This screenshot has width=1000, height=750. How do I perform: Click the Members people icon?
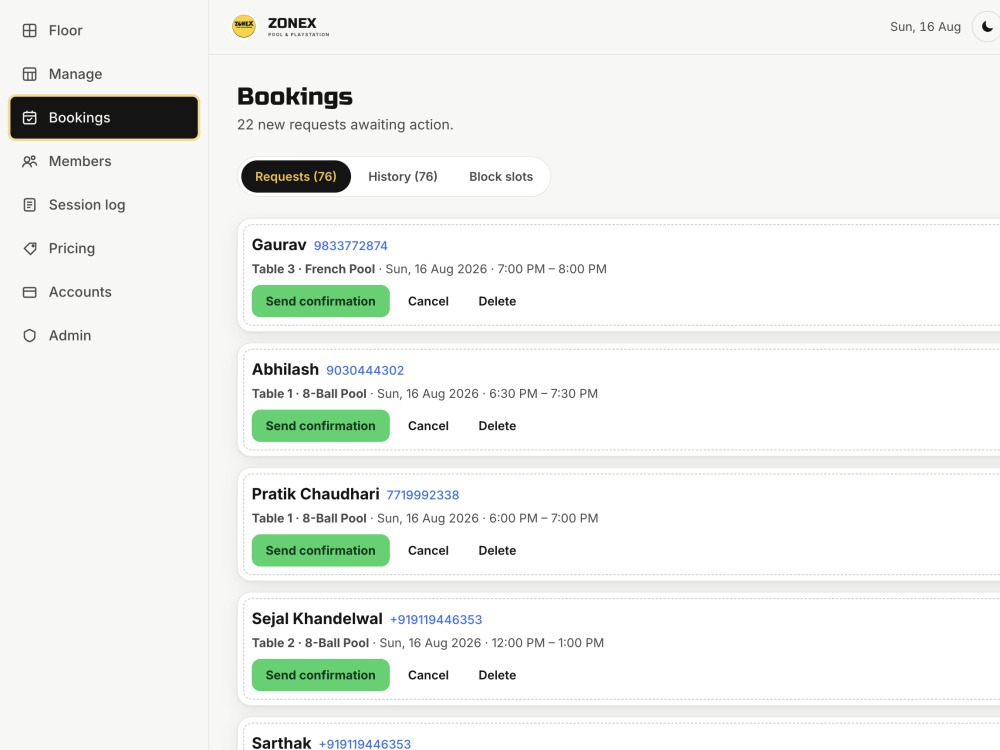tap(29, 161)
